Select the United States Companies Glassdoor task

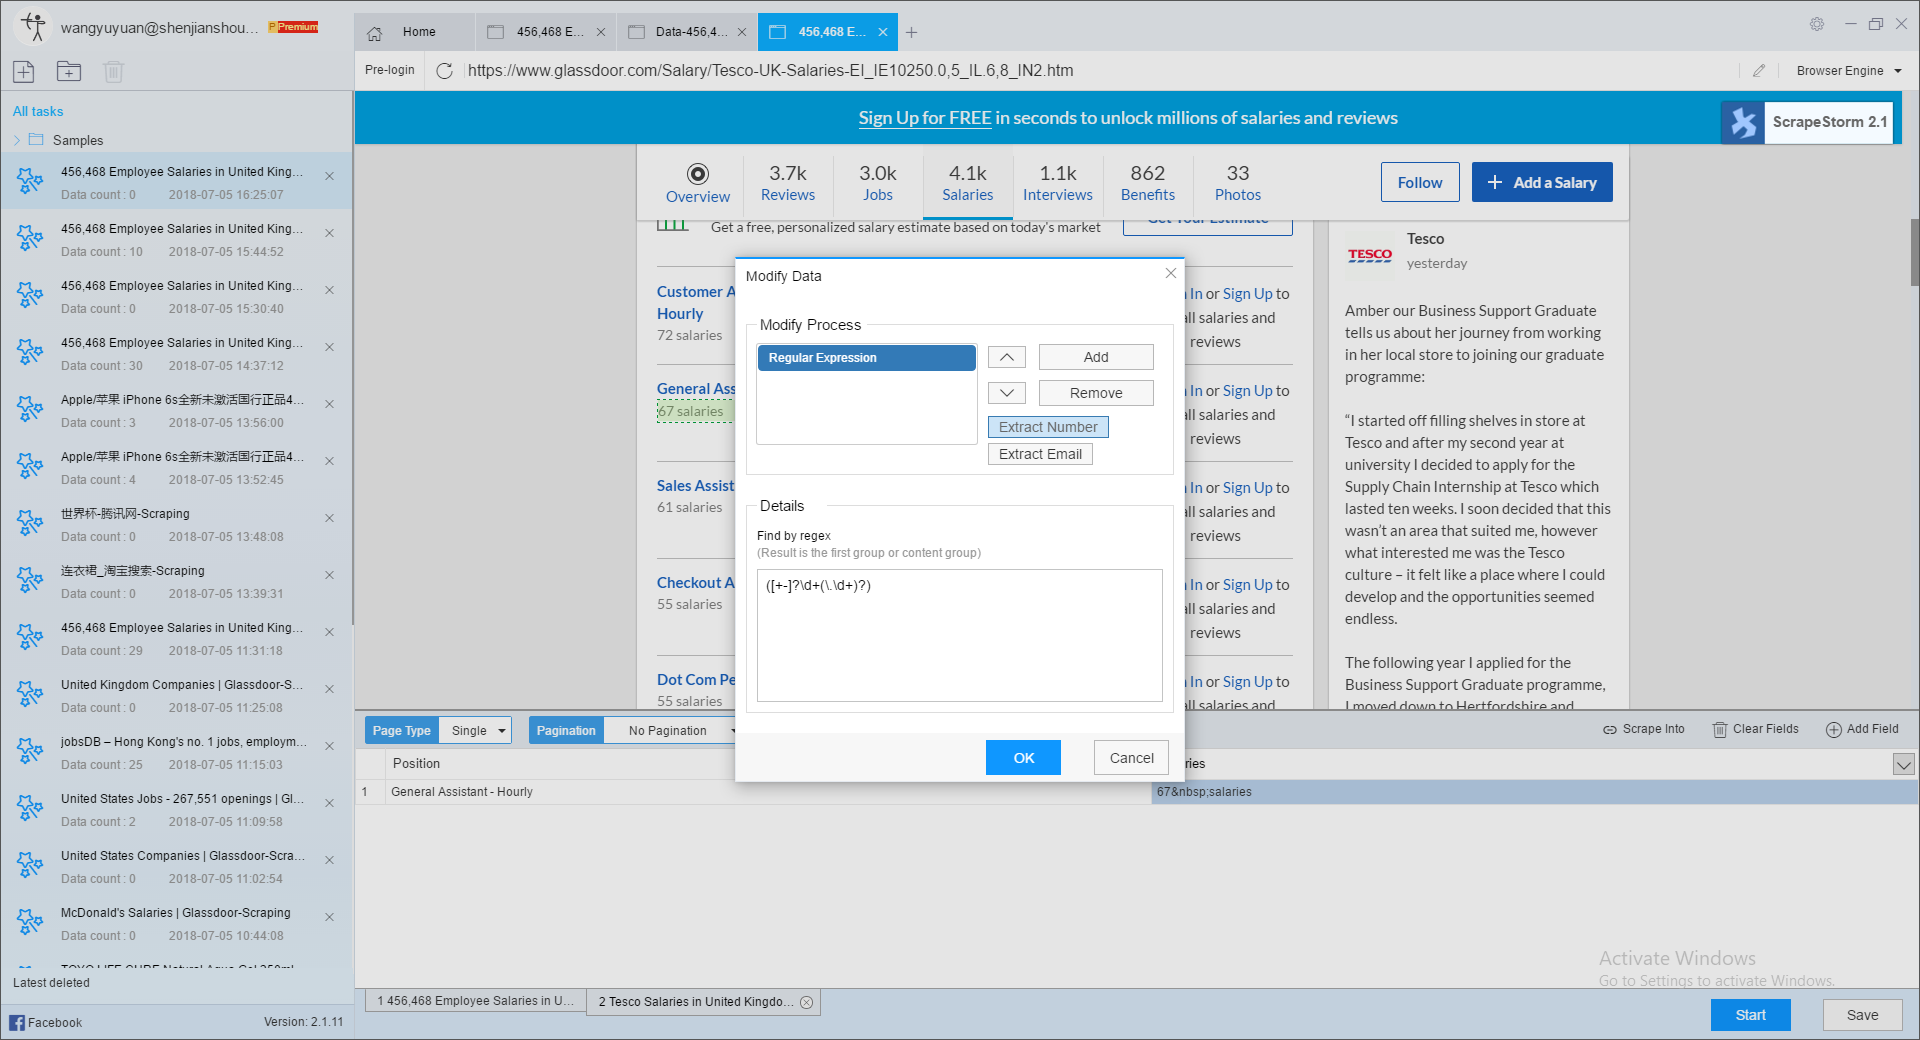[x=176, y=867]
